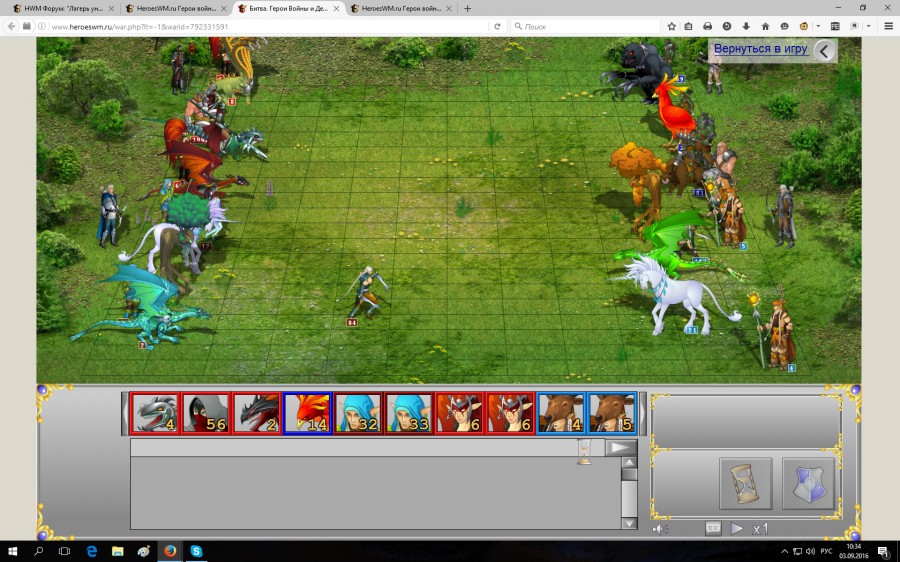Open browser history clock icon
This screenshot has height=562, width=900.
coord(727,26)
